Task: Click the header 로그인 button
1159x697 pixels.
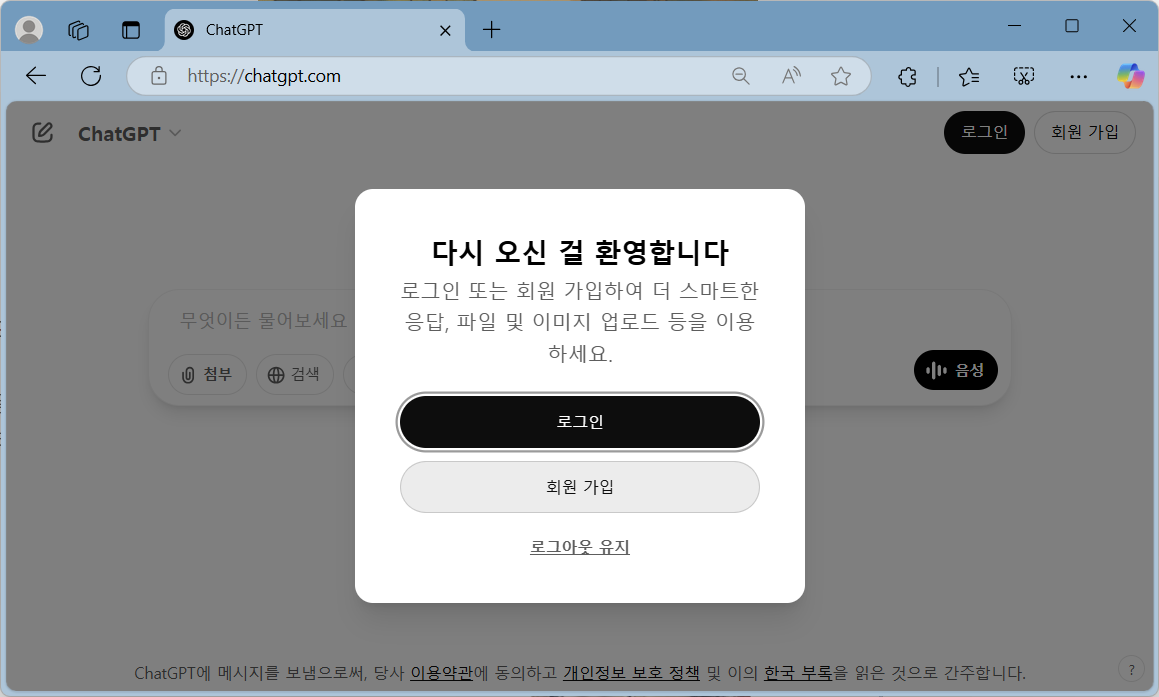Action: click(984, 132)
